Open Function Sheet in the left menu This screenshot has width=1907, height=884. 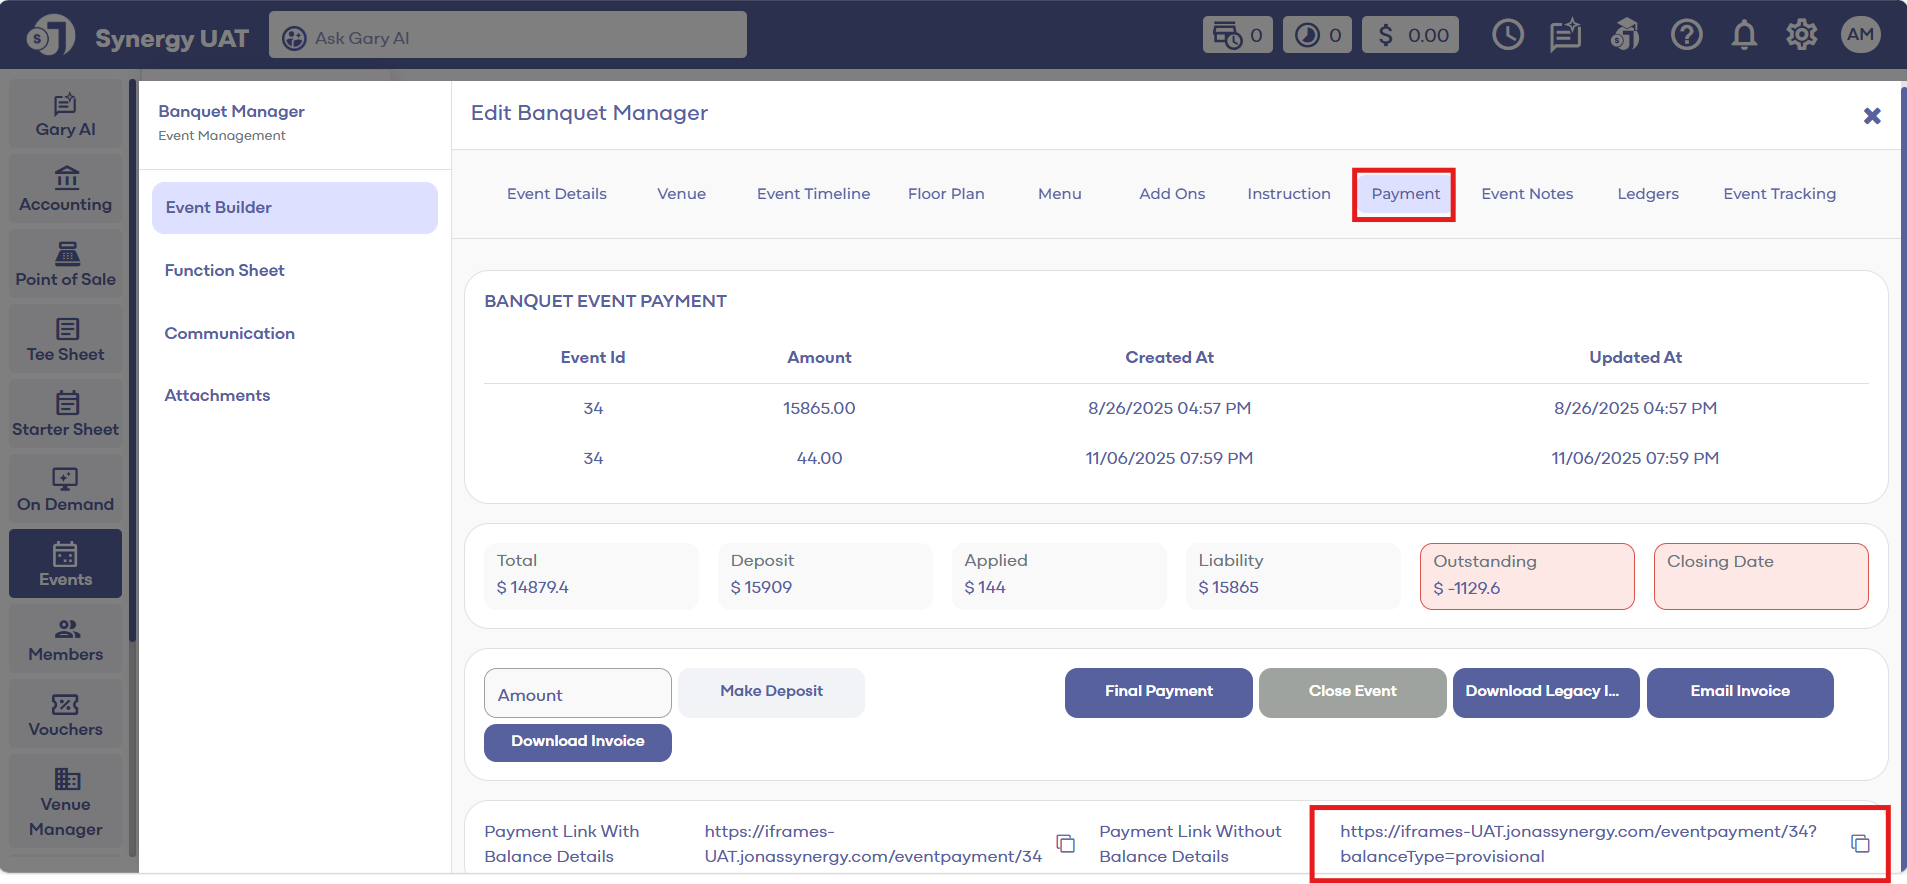point(225,271)
